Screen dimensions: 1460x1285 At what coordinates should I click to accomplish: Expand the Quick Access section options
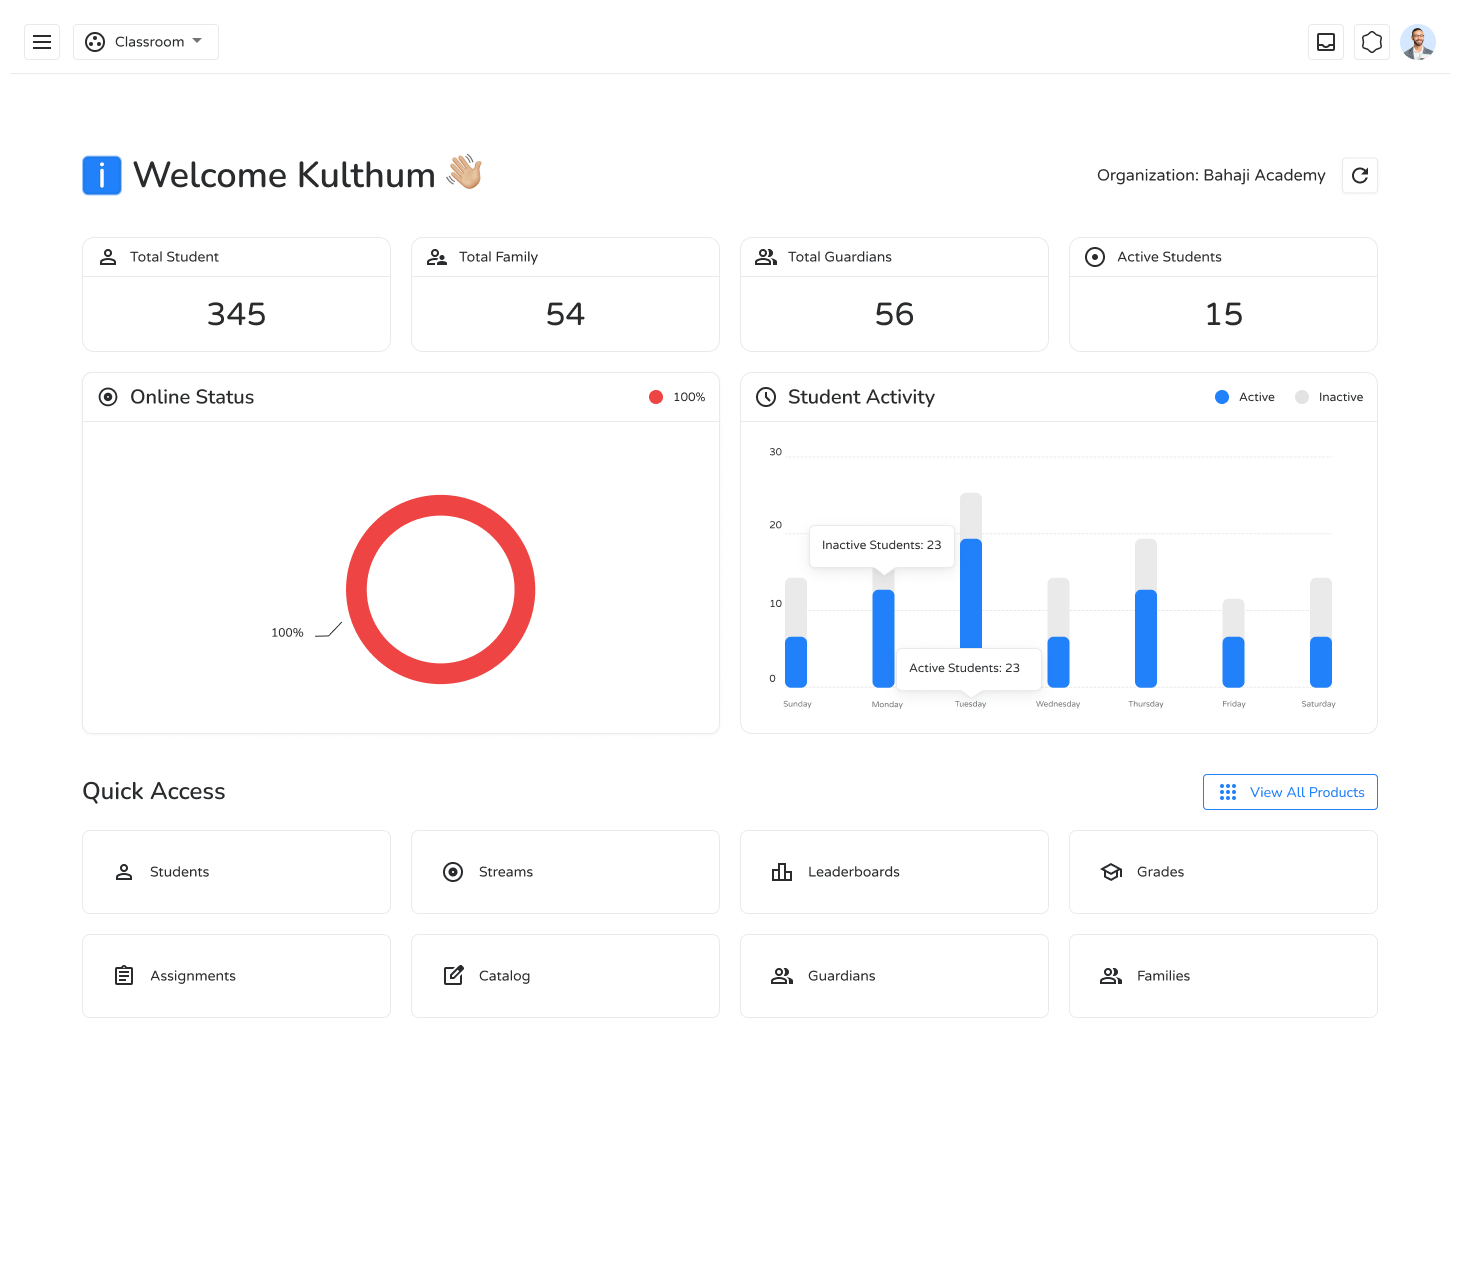1290,792
